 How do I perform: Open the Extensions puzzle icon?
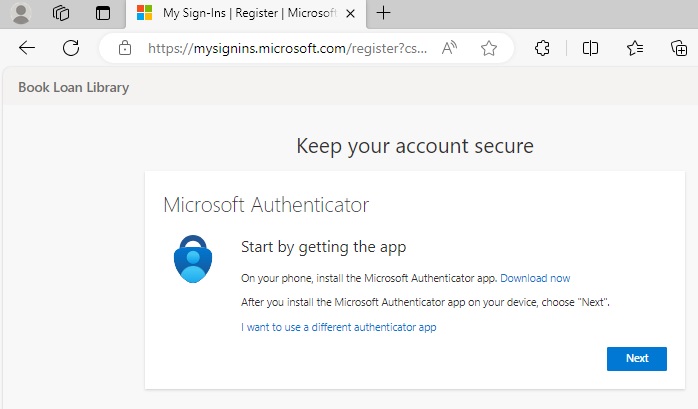coord(542,48)
